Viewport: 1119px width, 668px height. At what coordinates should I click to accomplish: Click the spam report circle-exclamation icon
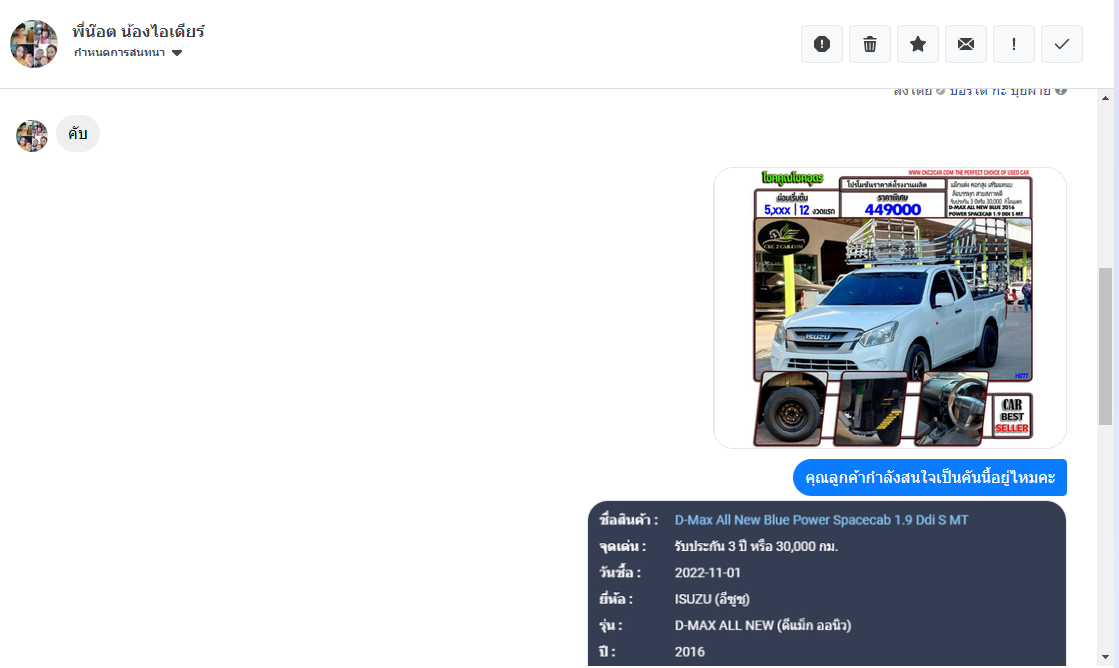point(821,44)
